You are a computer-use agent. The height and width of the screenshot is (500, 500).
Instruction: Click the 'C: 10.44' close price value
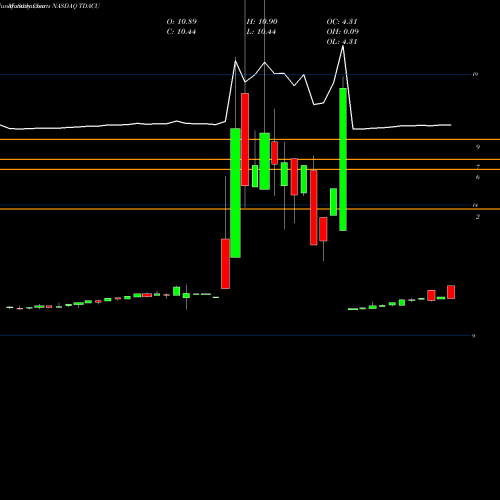(181, 32)
